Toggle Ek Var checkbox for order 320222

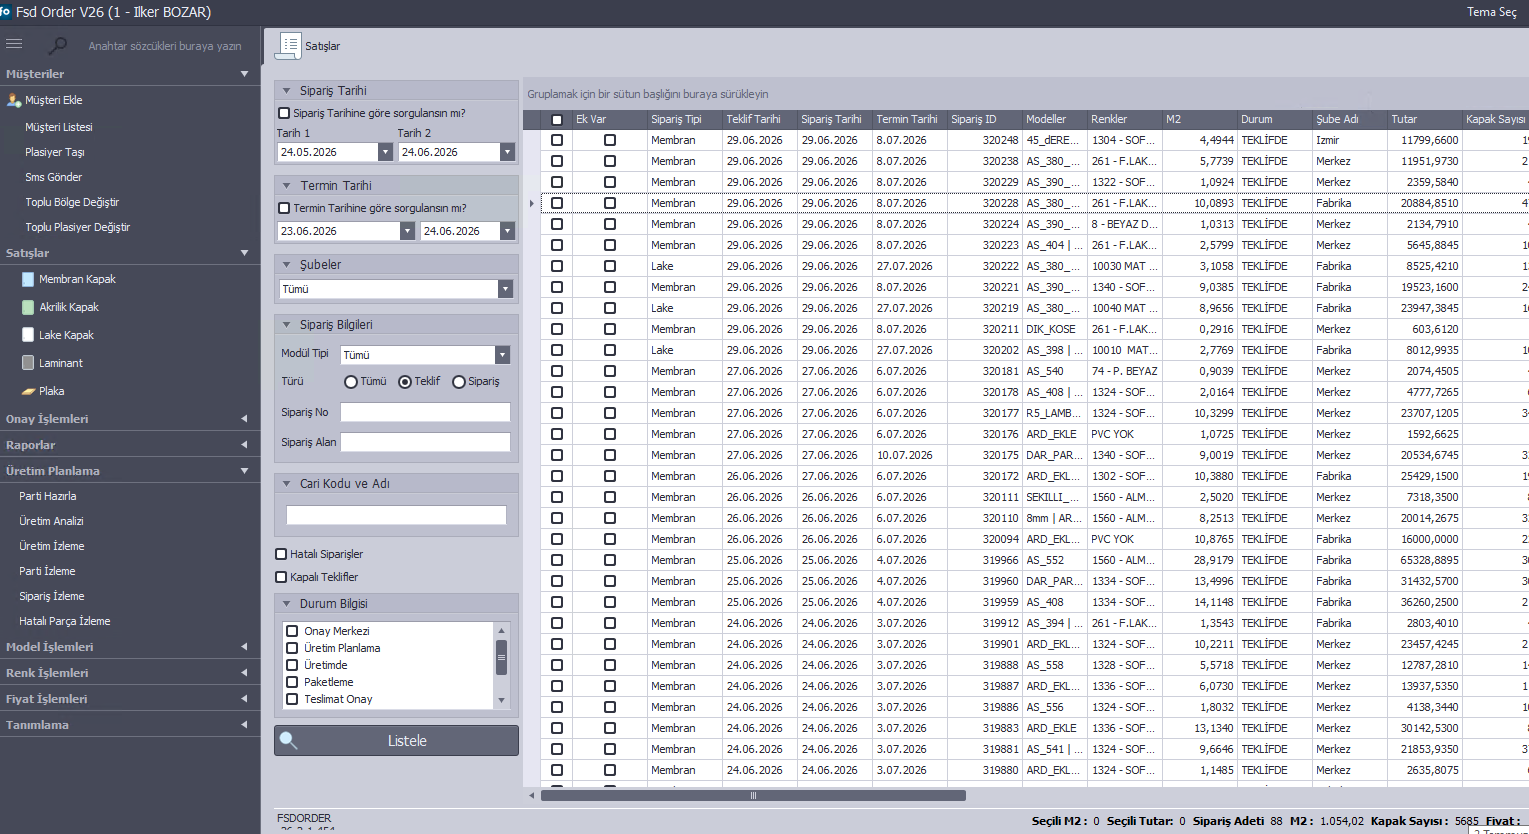[x=610, y=266]
